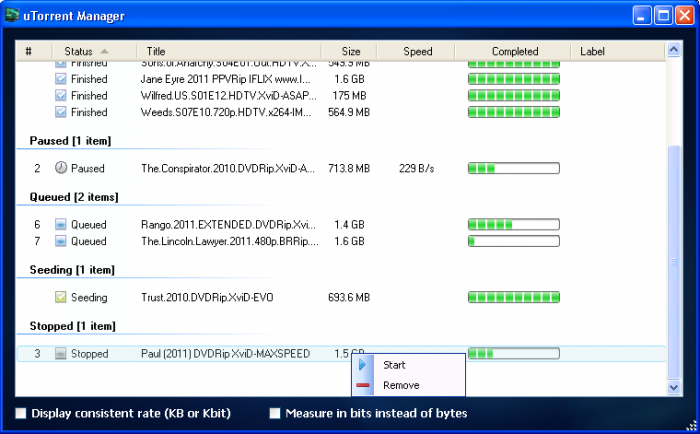Click the blue Start arrow icon in context menu

362,365
